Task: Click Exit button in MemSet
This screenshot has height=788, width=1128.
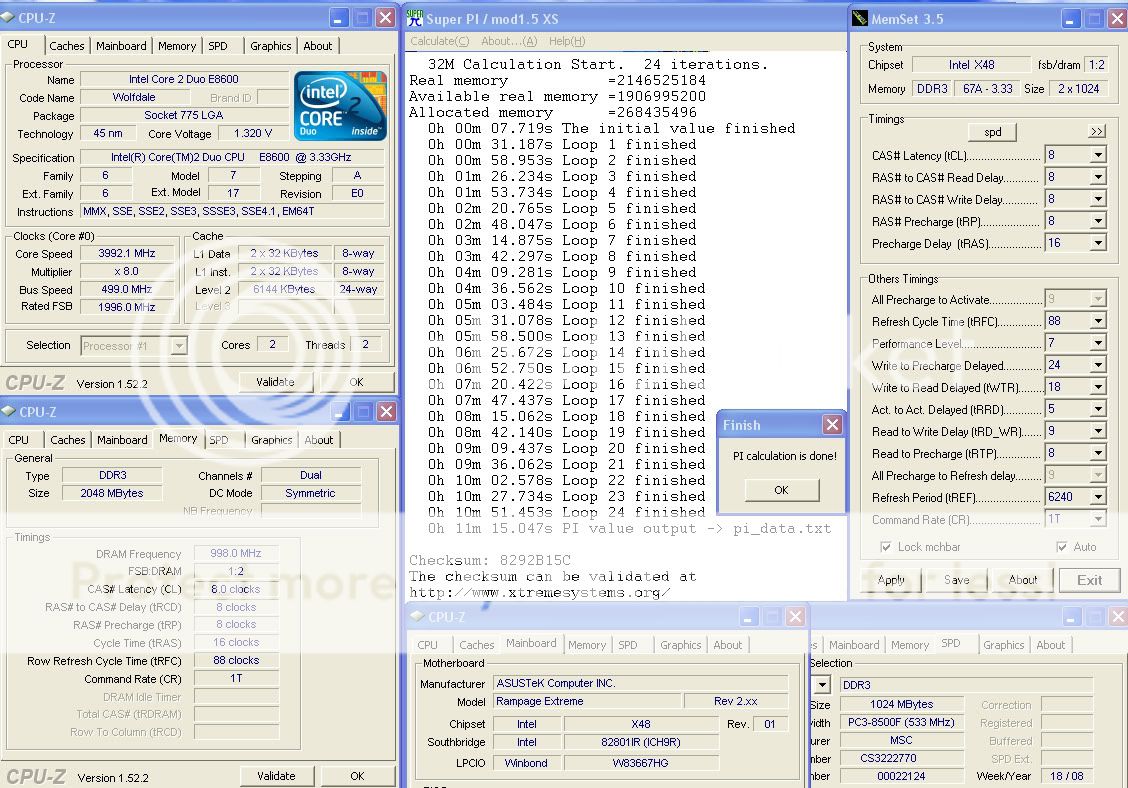Action: [1089, 580]
